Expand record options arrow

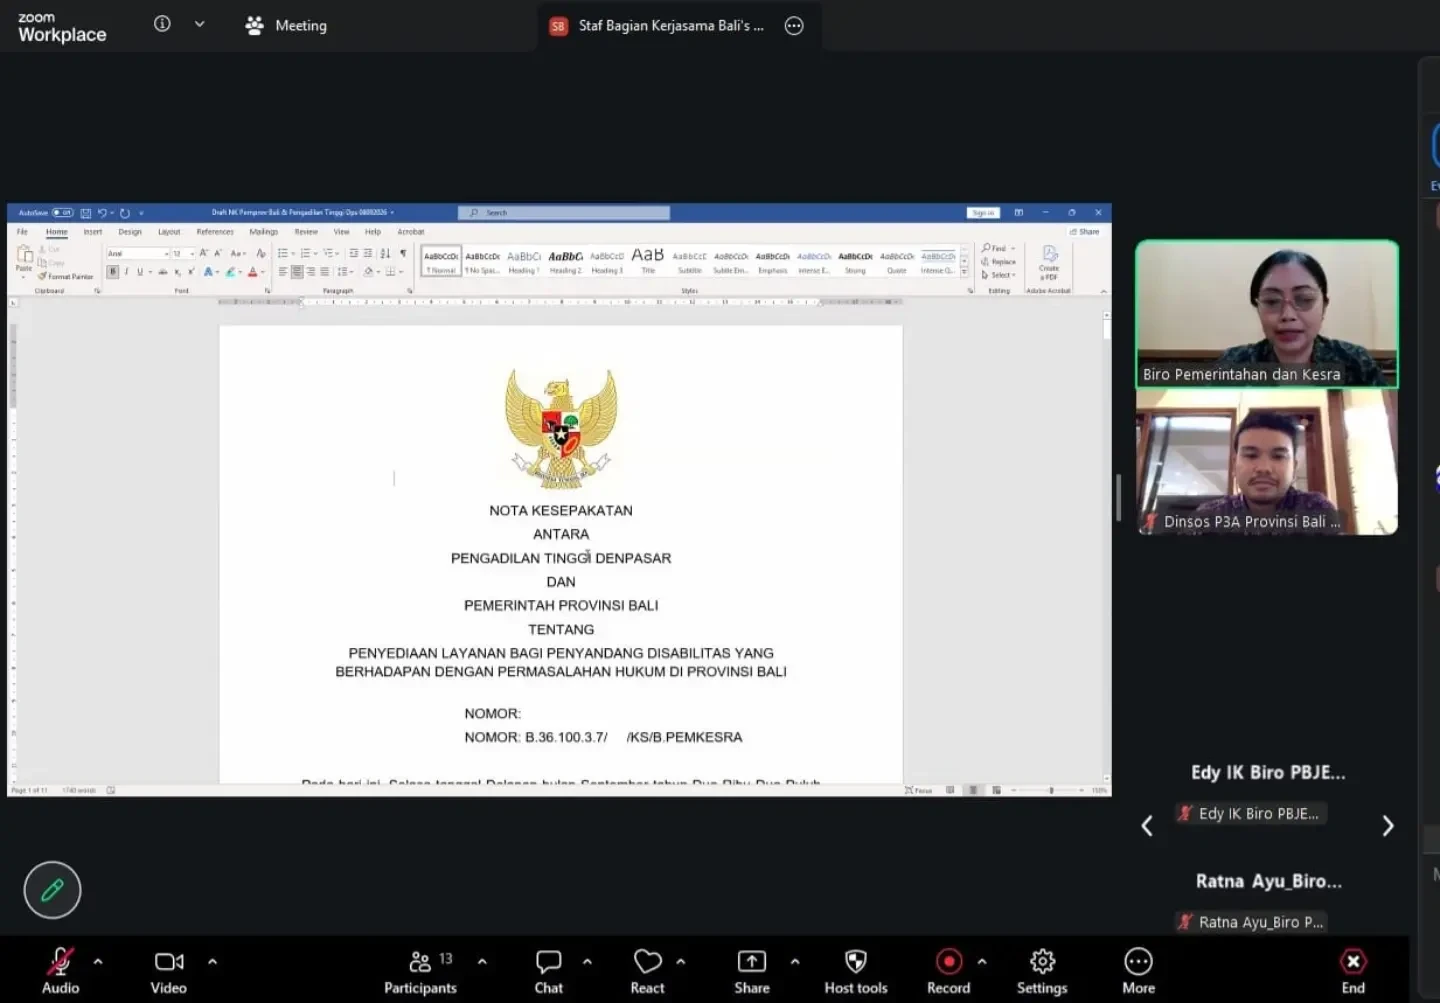982,961
